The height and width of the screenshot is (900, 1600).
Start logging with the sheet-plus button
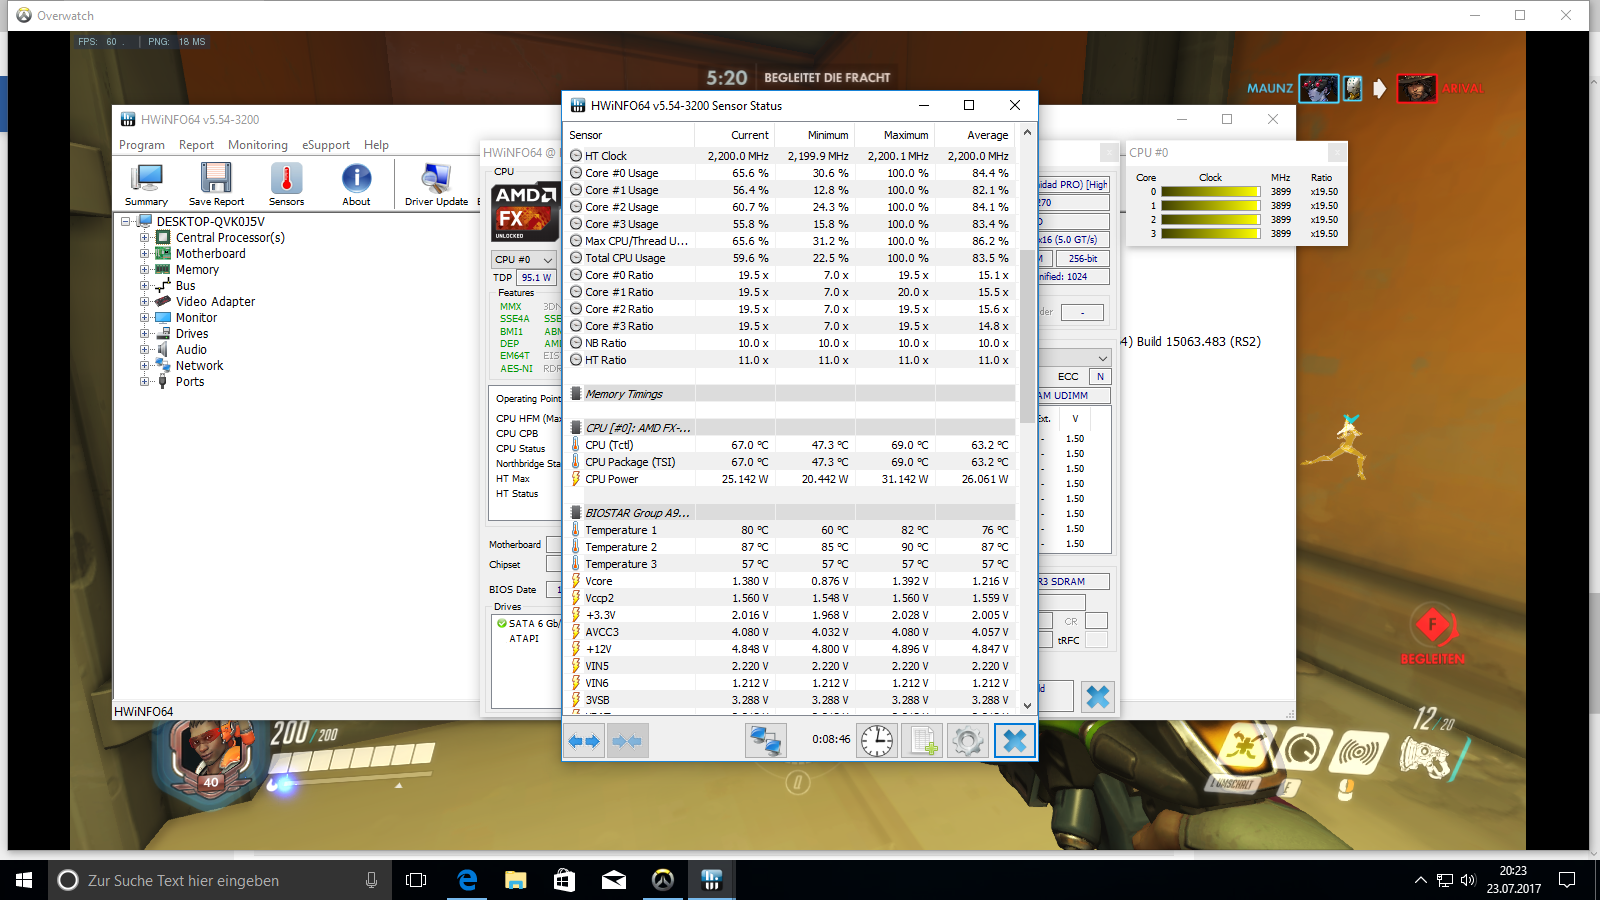(x=922, y=741)
